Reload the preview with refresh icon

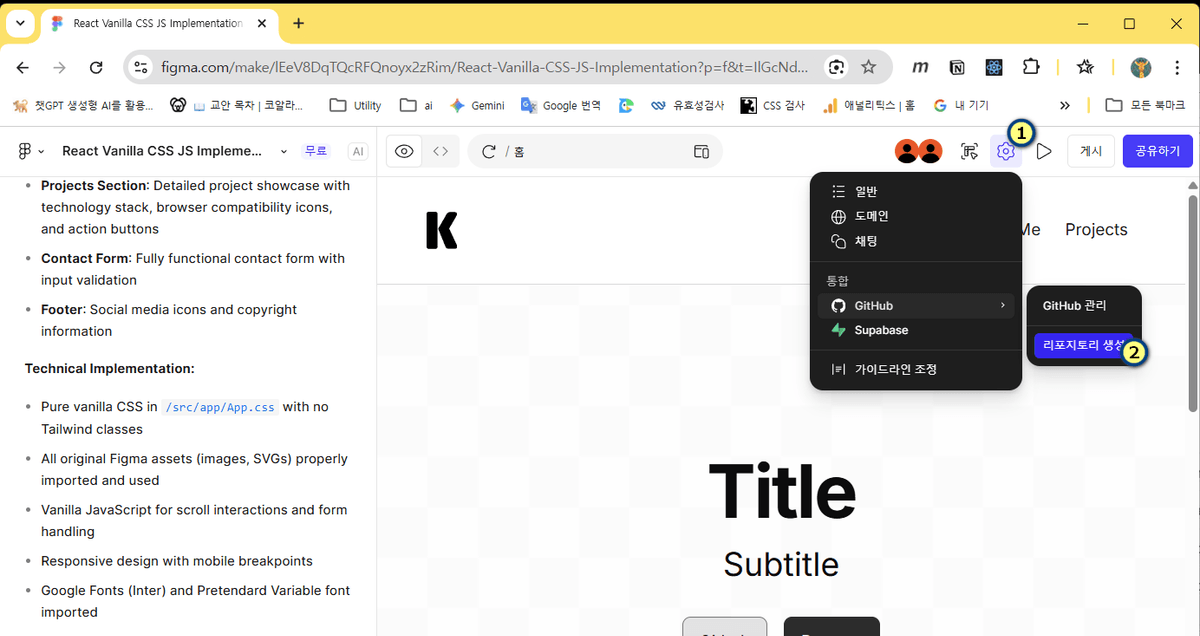pyautogui.click(x=489, y=151)
